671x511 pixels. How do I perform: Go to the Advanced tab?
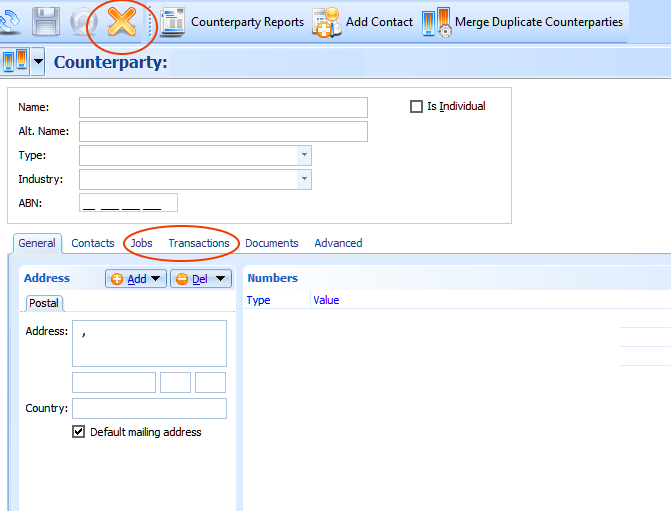click(x=338, y=243)
